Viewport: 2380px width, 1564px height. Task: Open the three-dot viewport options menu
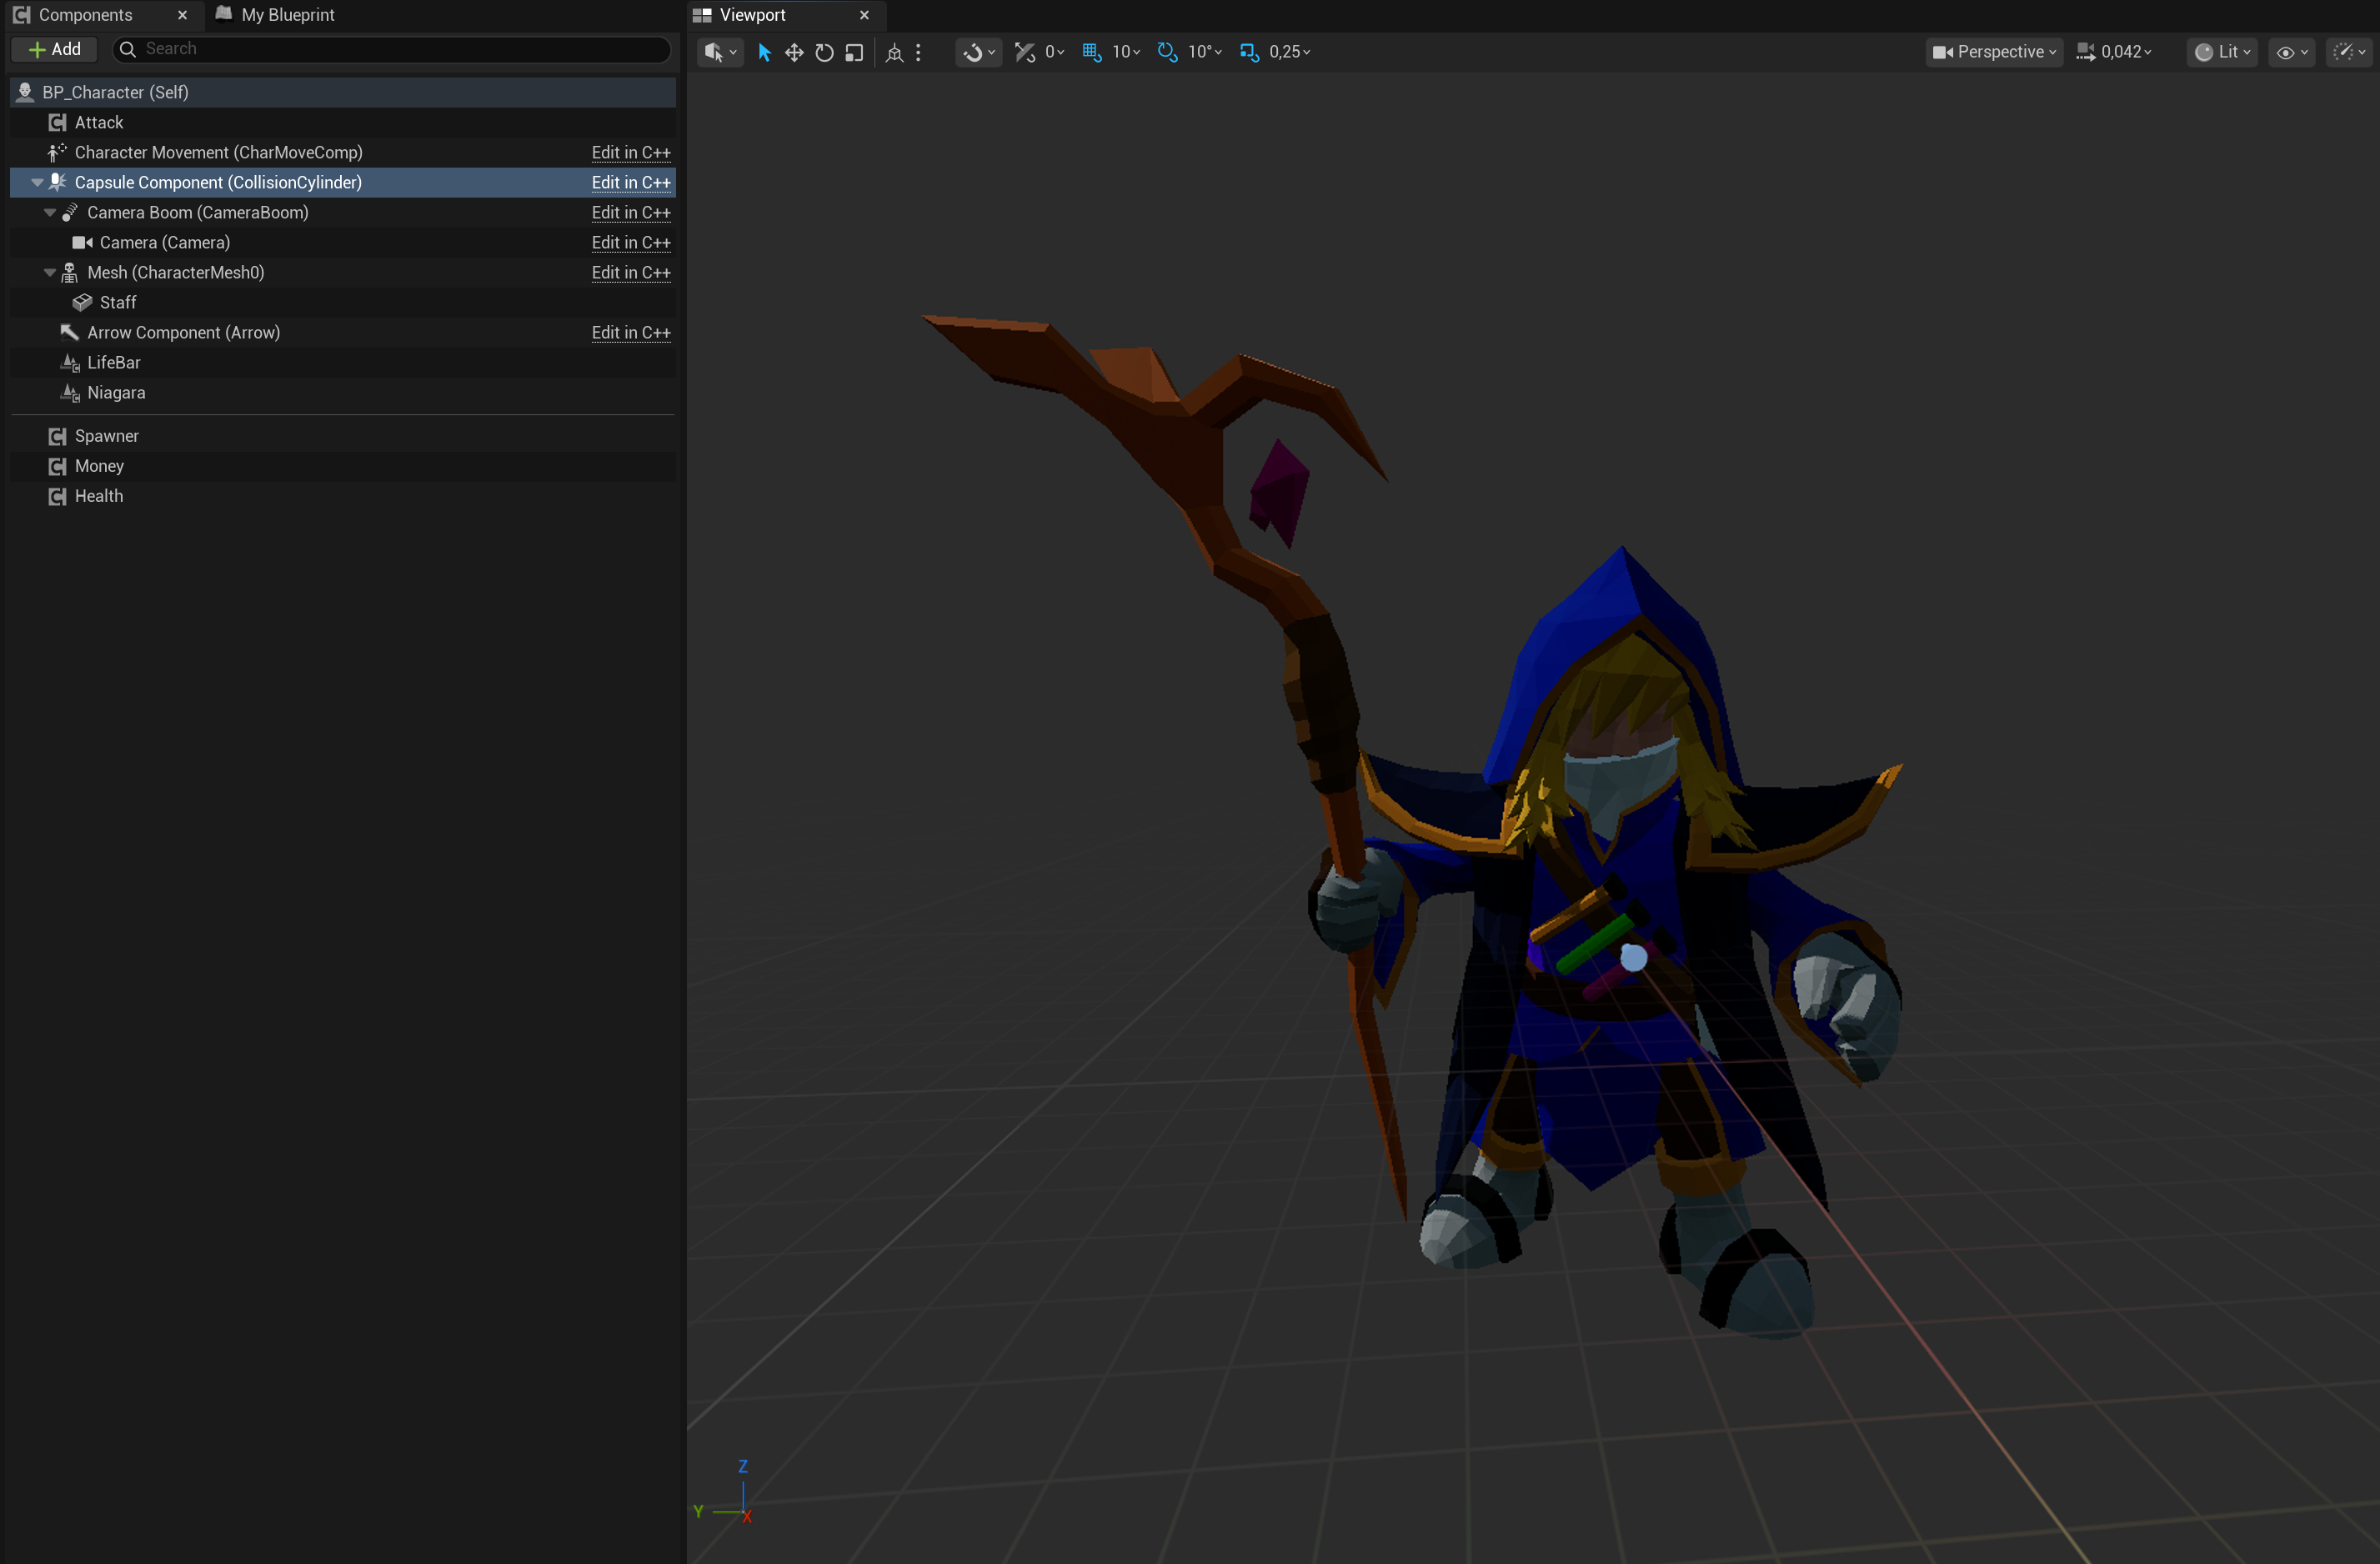point(918,52)
